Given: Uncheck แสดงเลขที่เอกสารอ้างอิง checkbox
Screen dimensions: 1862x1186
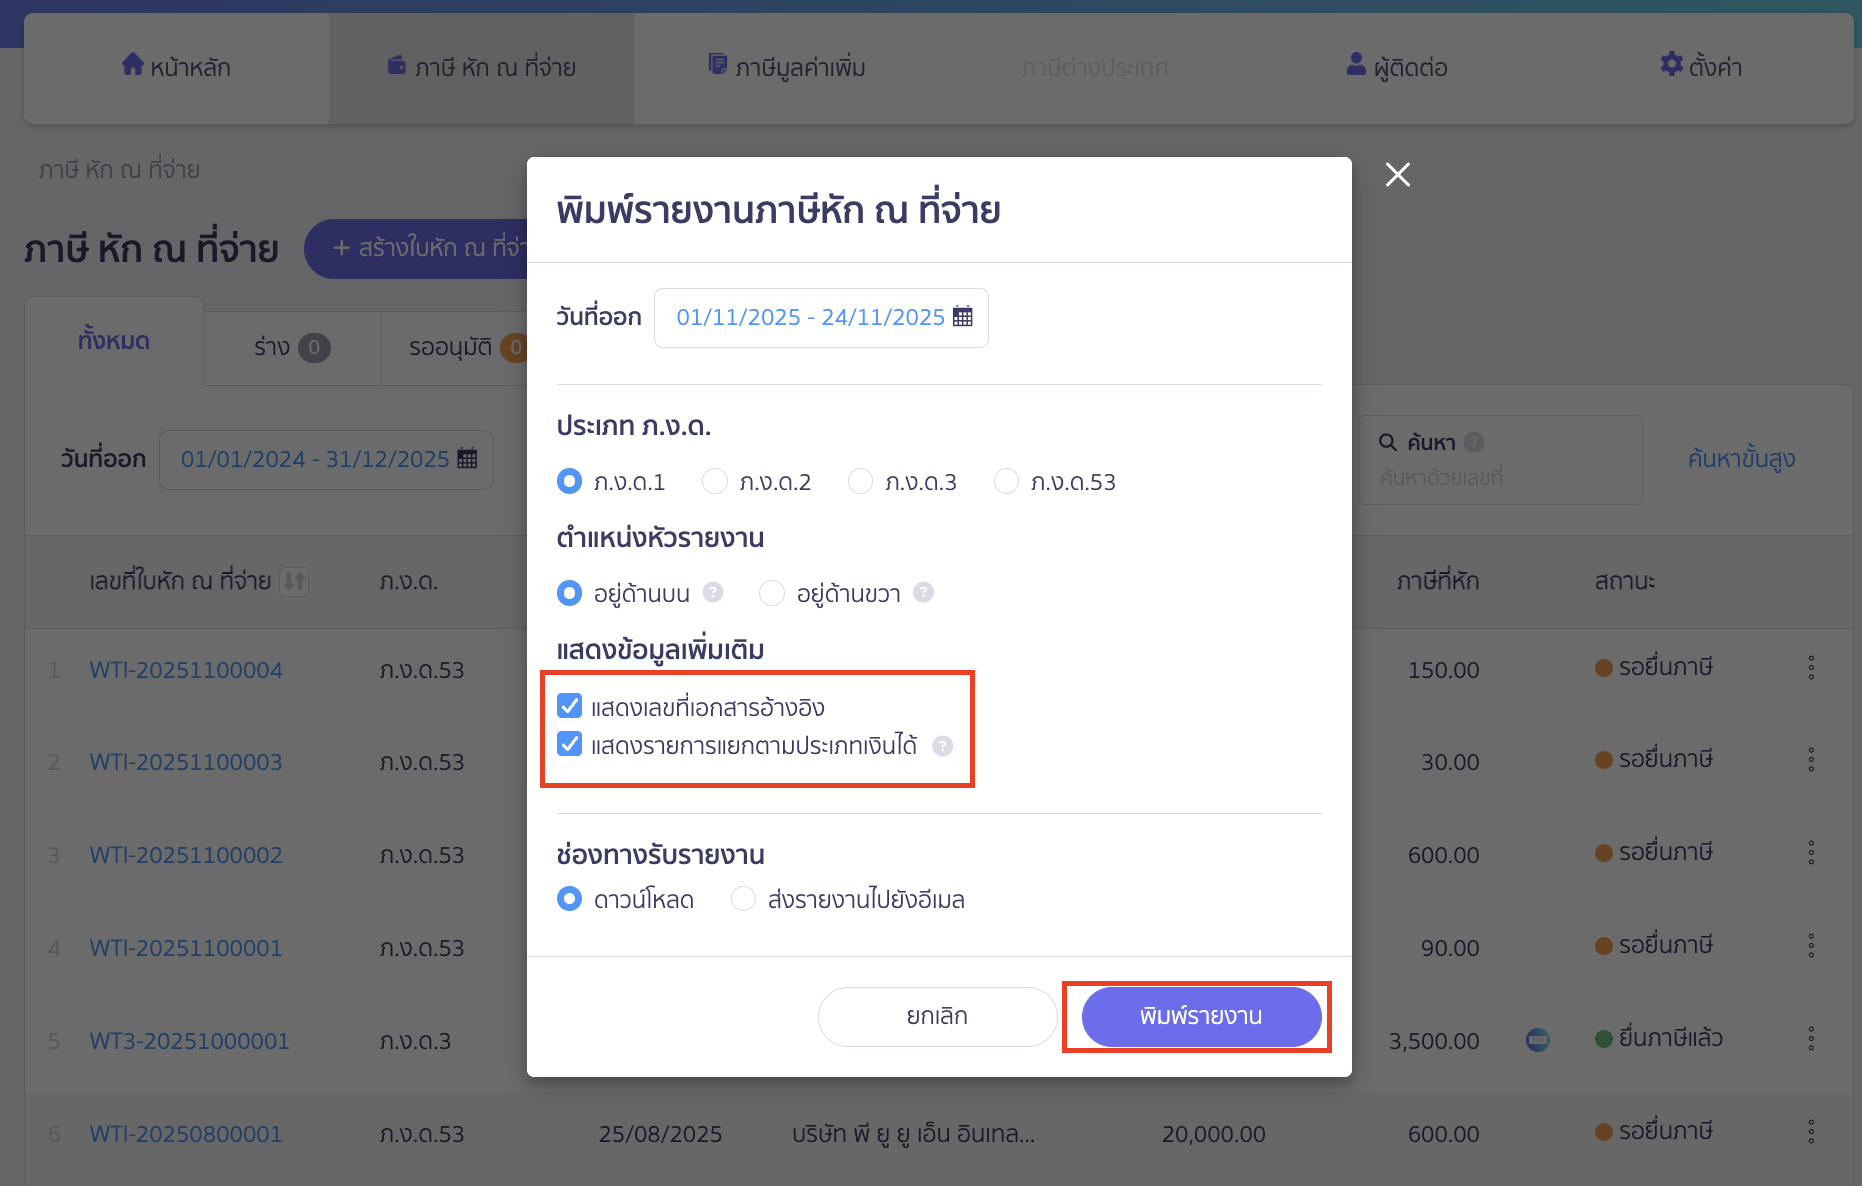Looking at the screenshot, I should [x=569, y=706].
